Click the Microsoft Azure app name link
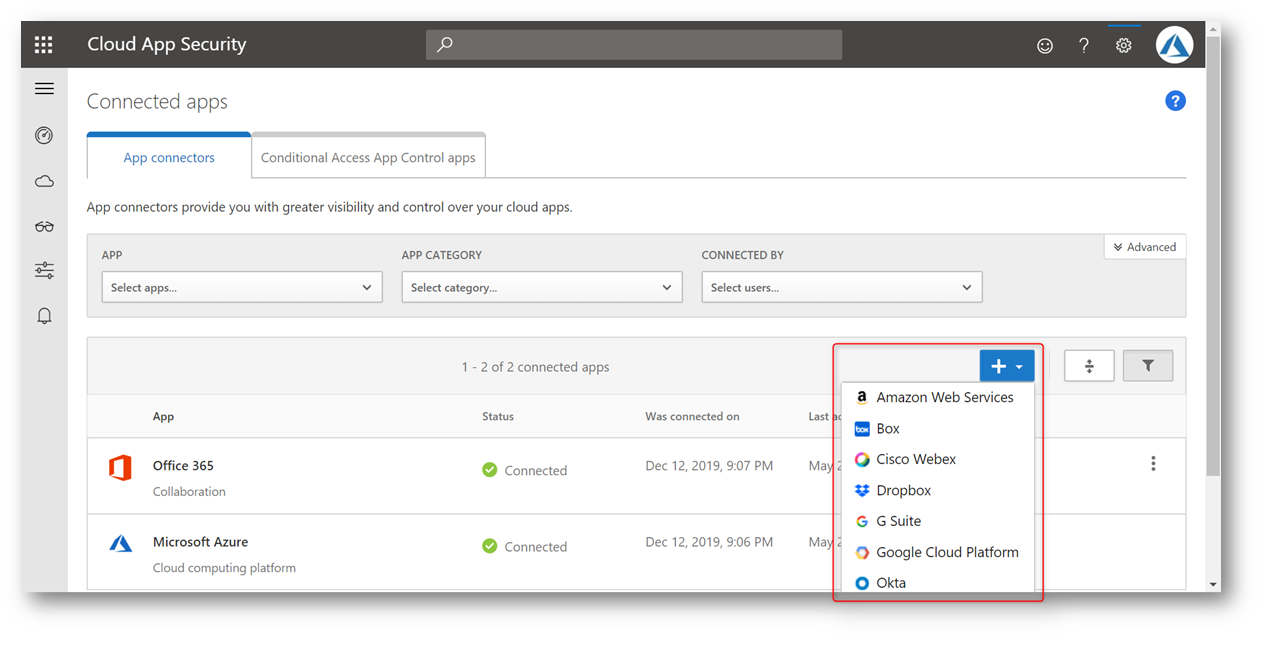 [x=200, y=541]
